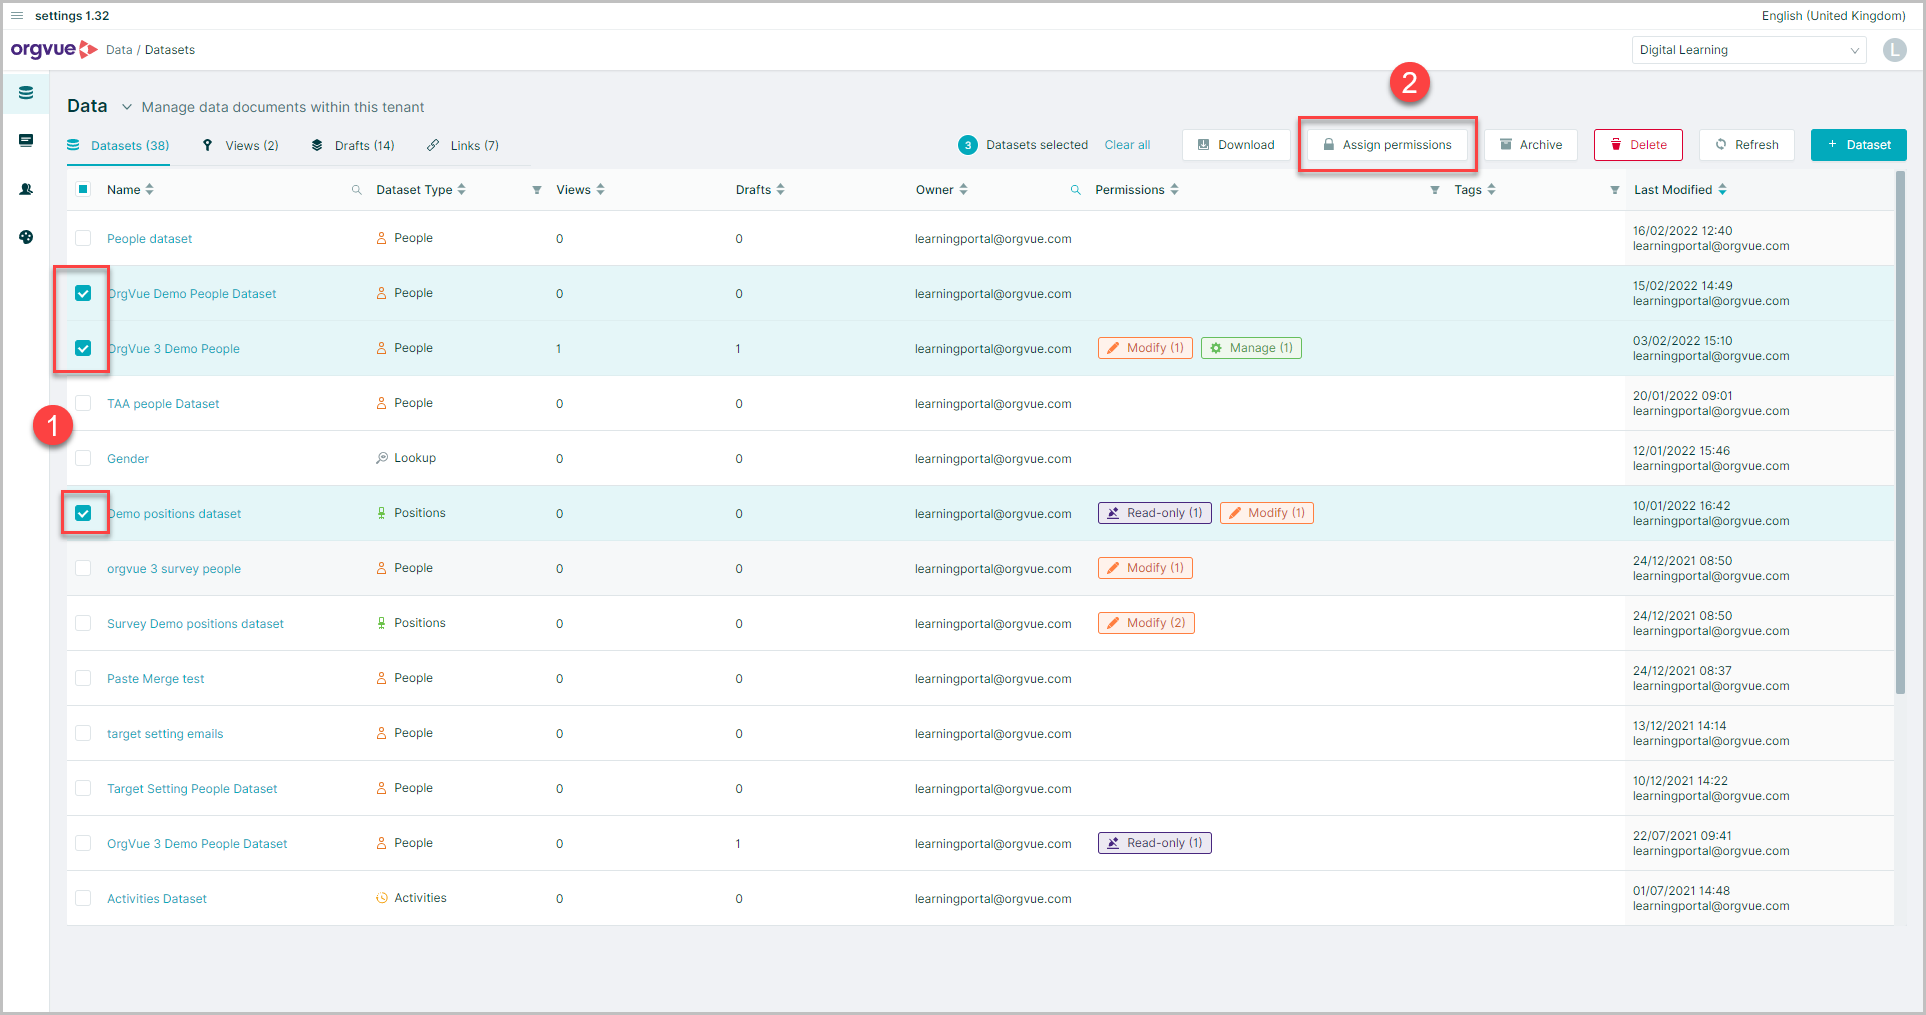Clear all selected datasets

1127,145
